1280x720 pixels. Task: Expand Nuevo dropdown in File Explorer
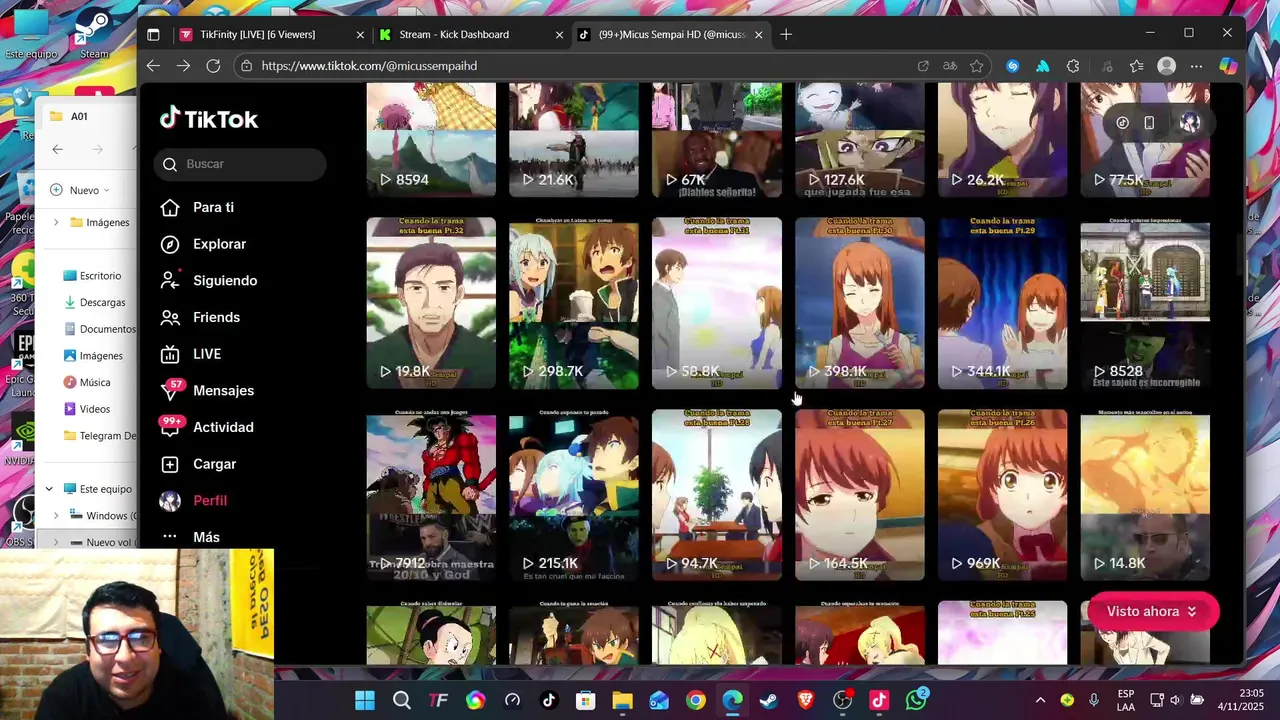pyautogui.click(x=79, y=190)
